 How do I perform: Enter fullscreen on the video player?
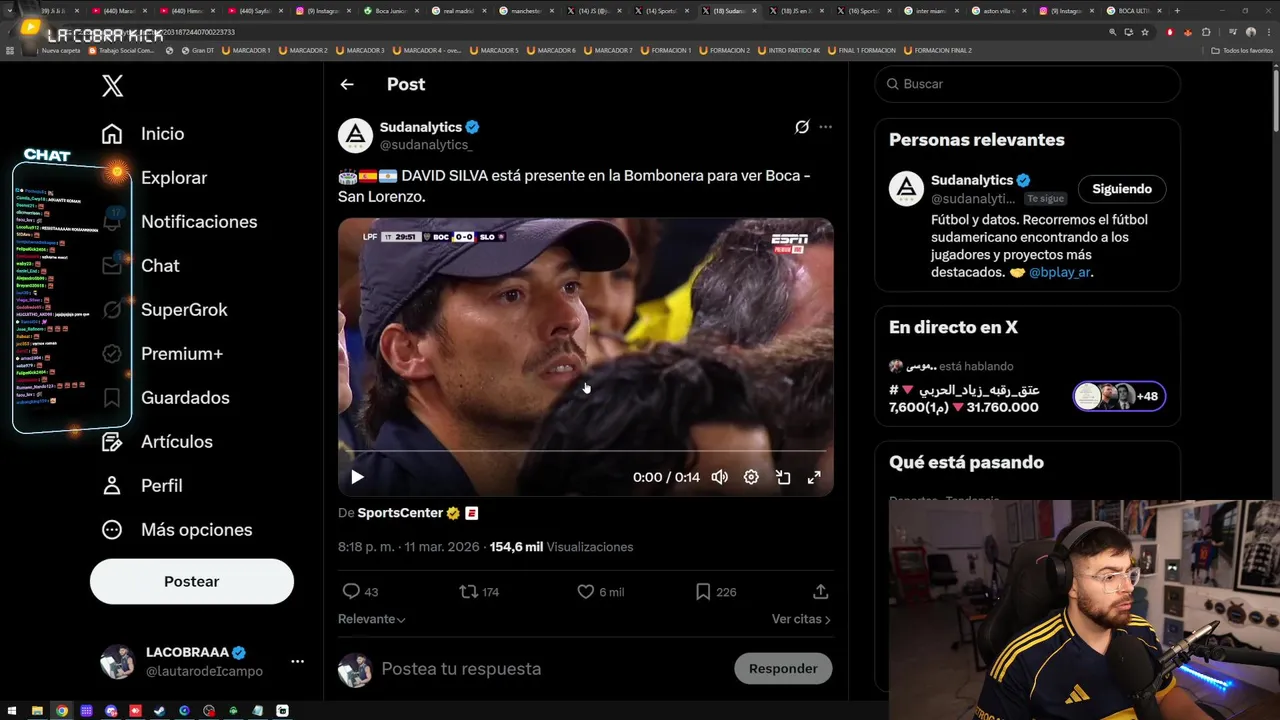(x=814, y=477)
